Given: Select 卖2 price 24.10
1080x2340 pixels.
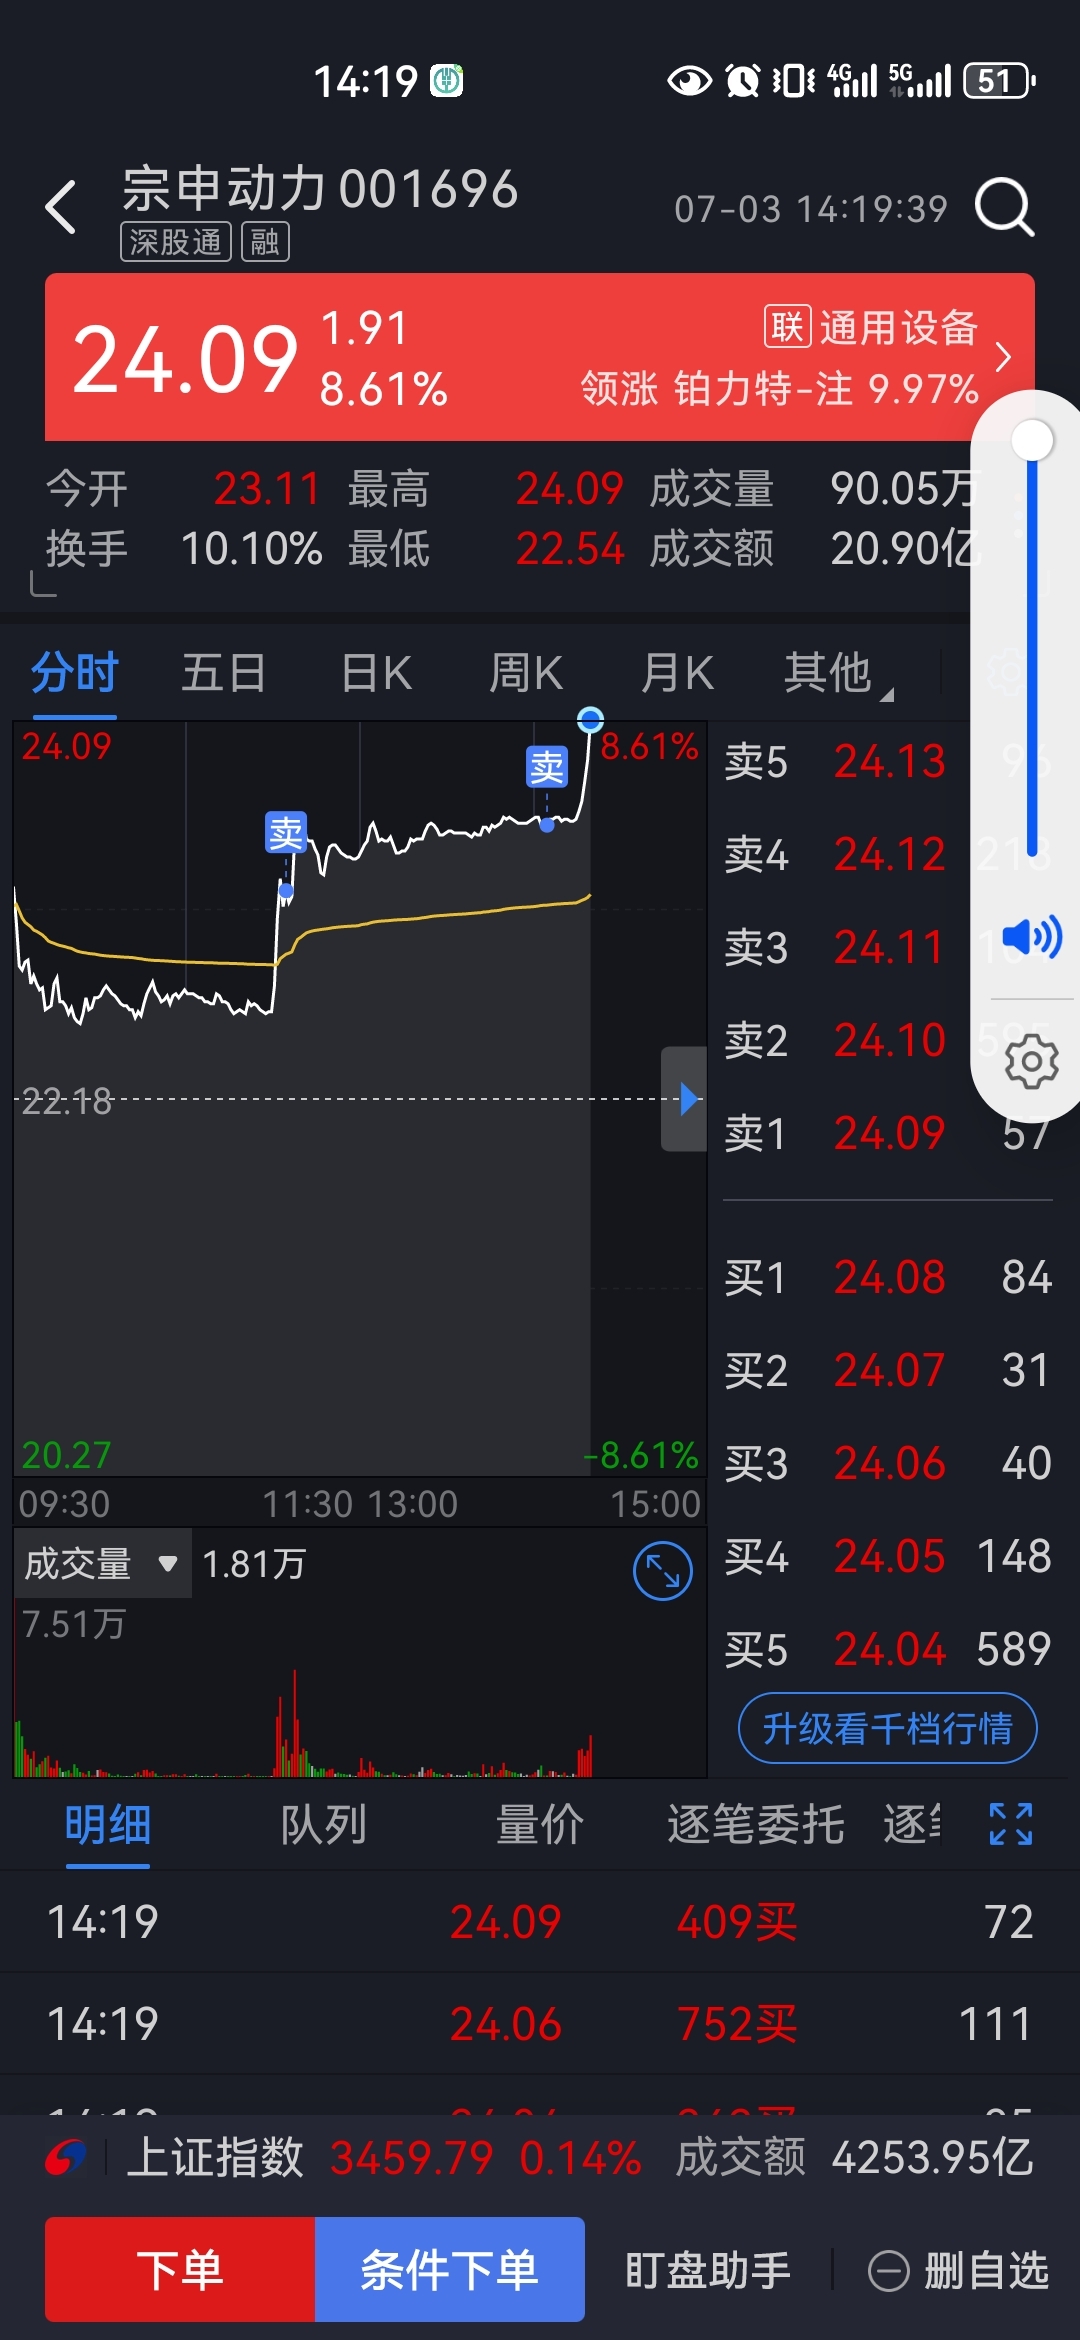Looking at the screenshot, I should pos(888,1041).
